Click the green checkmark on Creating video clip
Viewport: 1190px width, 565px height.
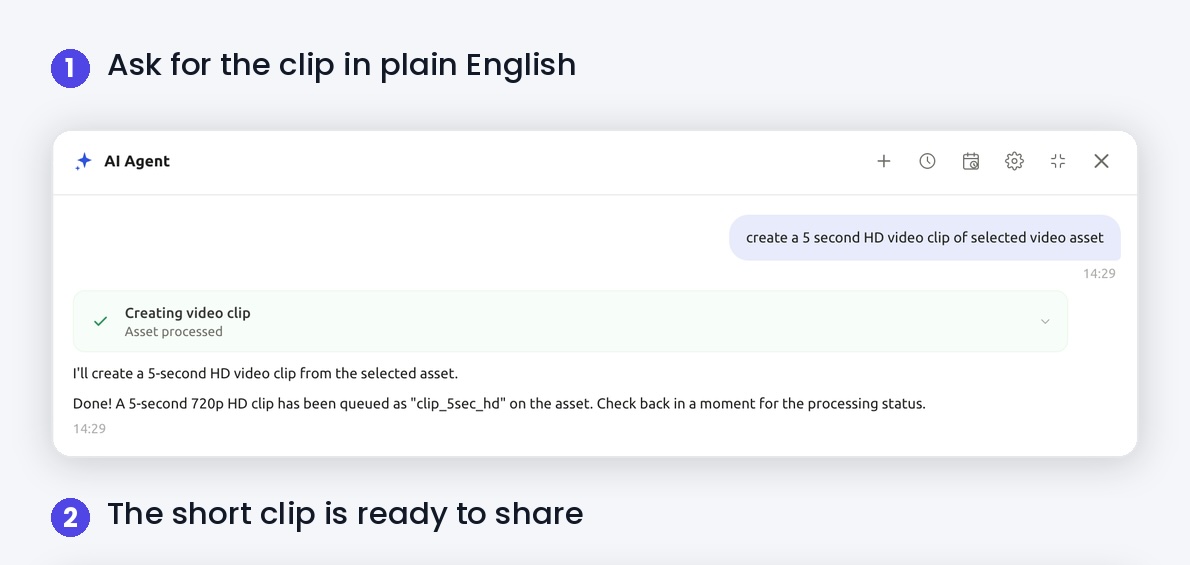(100, 321)
